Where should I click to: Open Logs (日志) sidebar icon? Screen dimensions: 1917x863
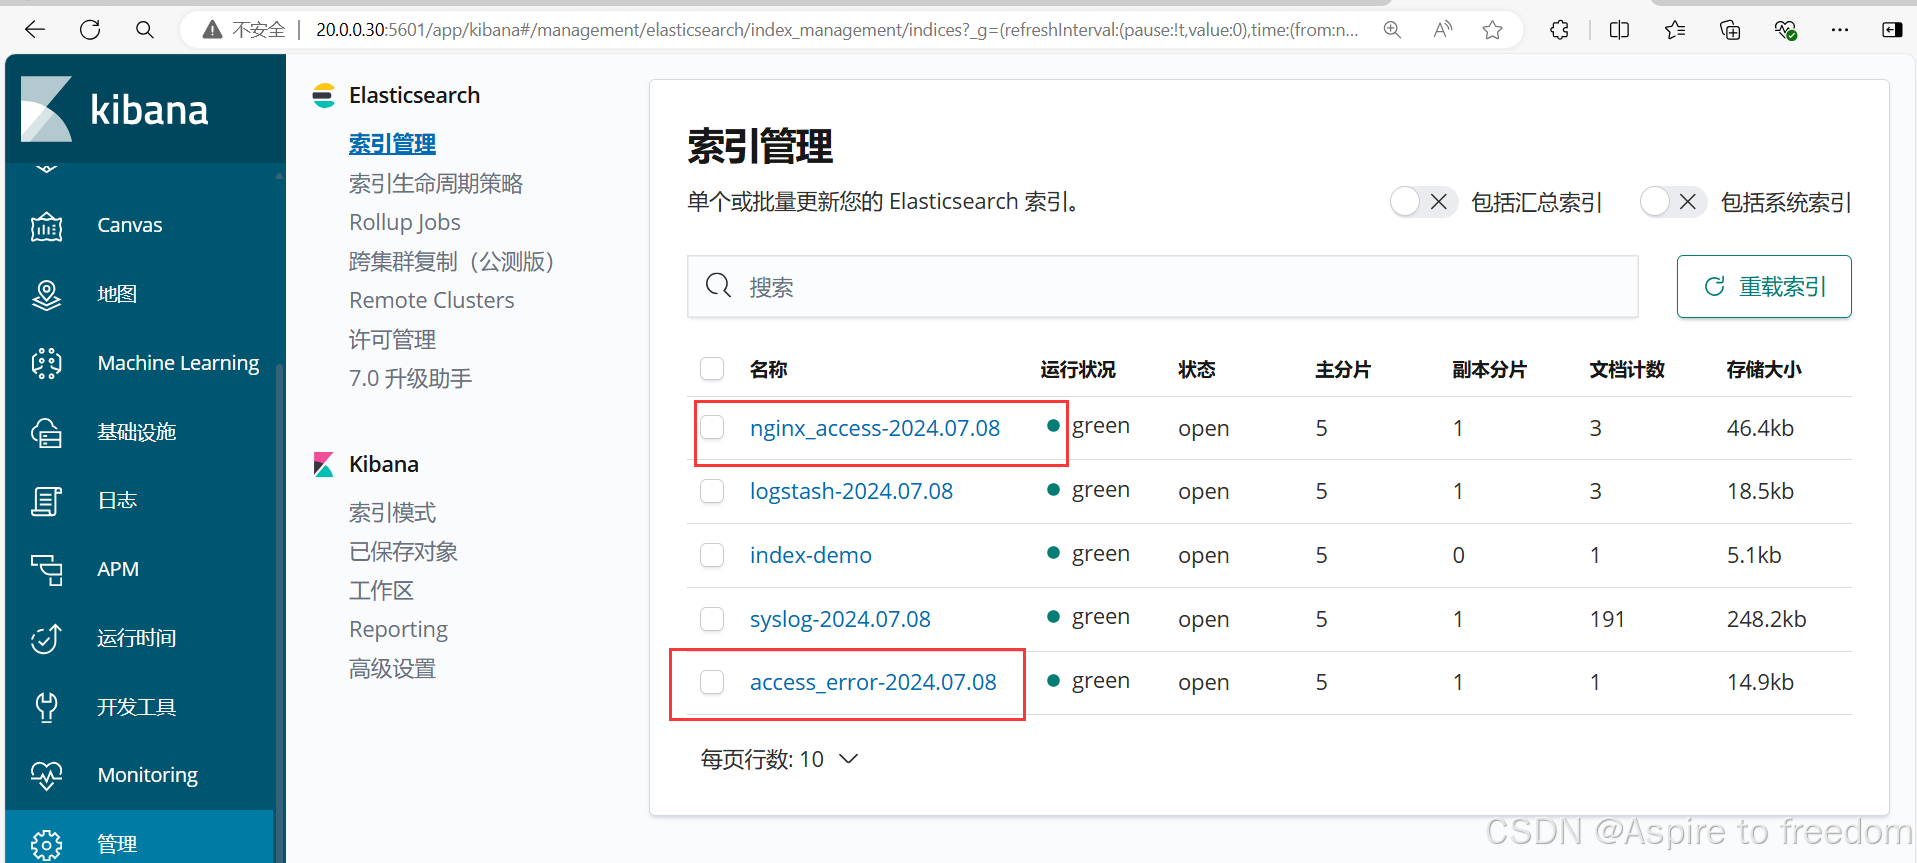(47, 501)
